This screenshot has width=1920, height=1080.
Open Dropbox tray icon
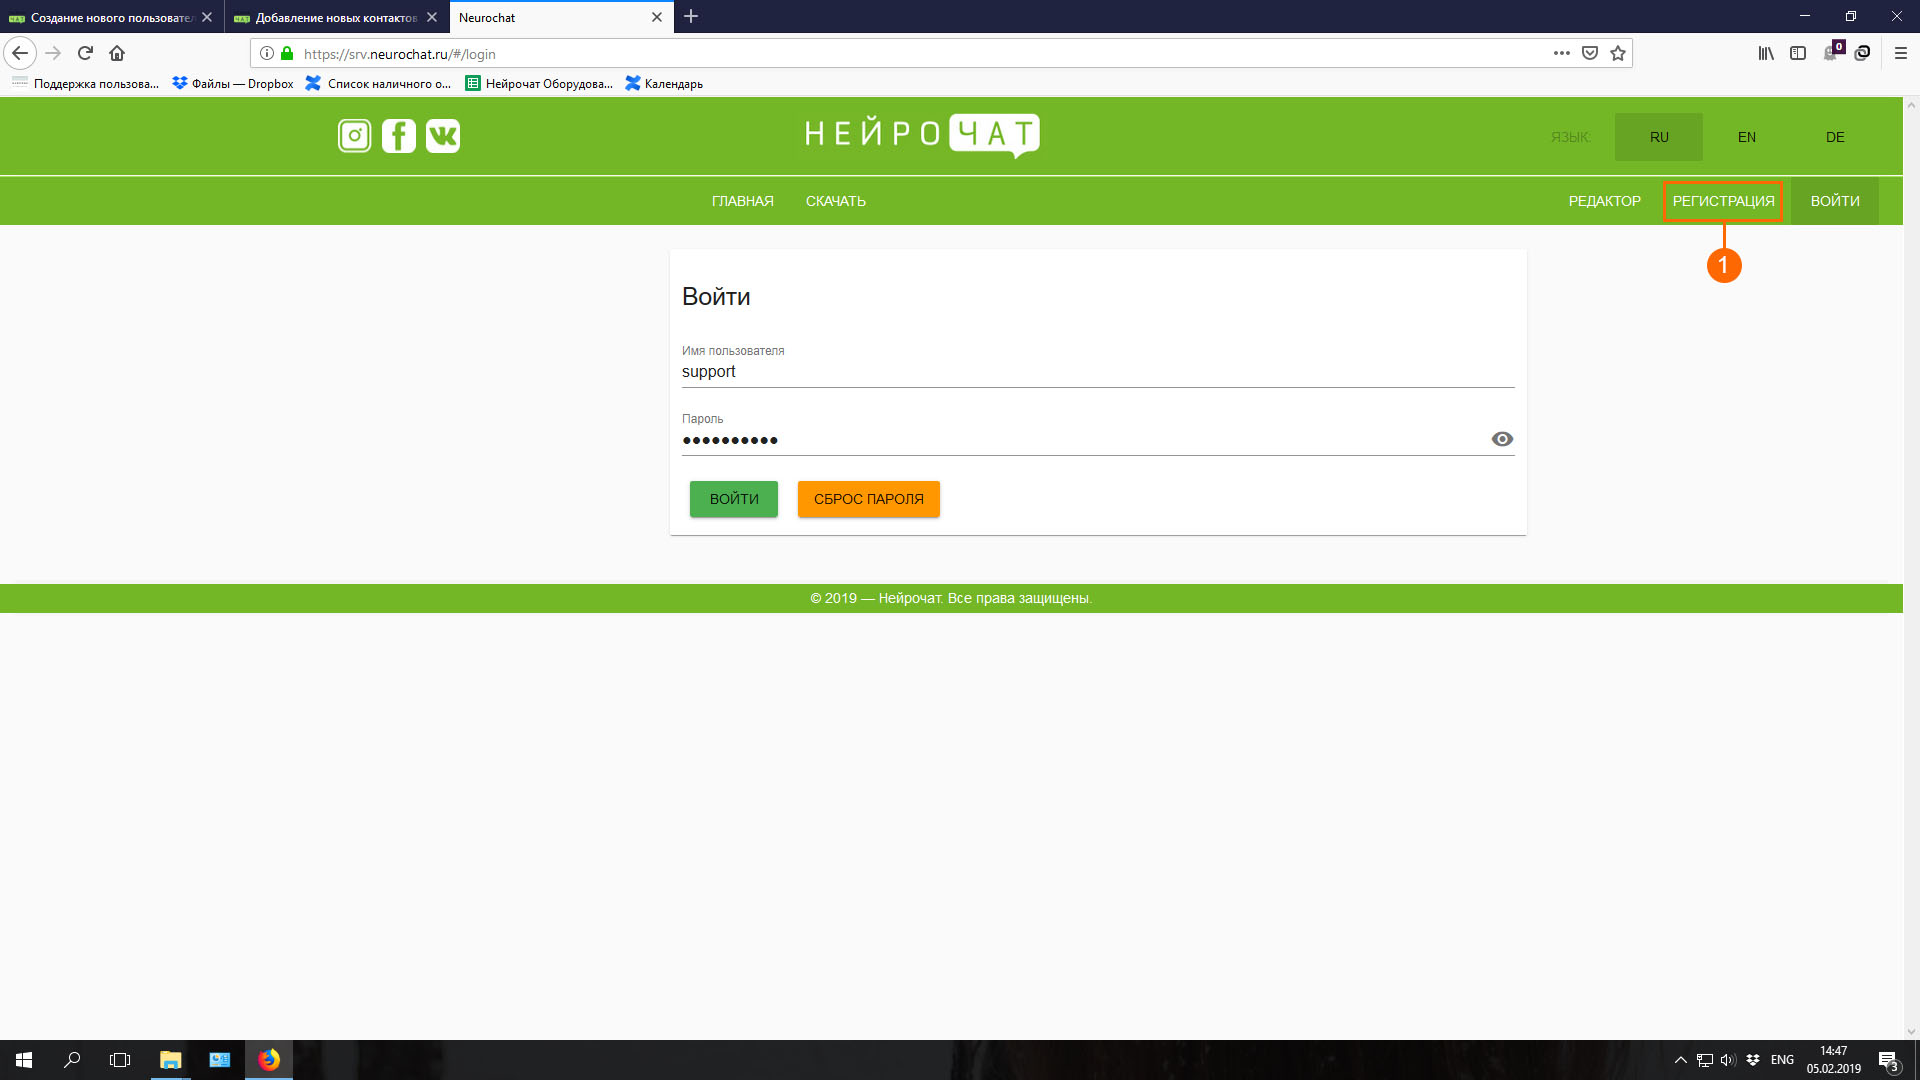pyautogui.click(x=1753, y=1060)
